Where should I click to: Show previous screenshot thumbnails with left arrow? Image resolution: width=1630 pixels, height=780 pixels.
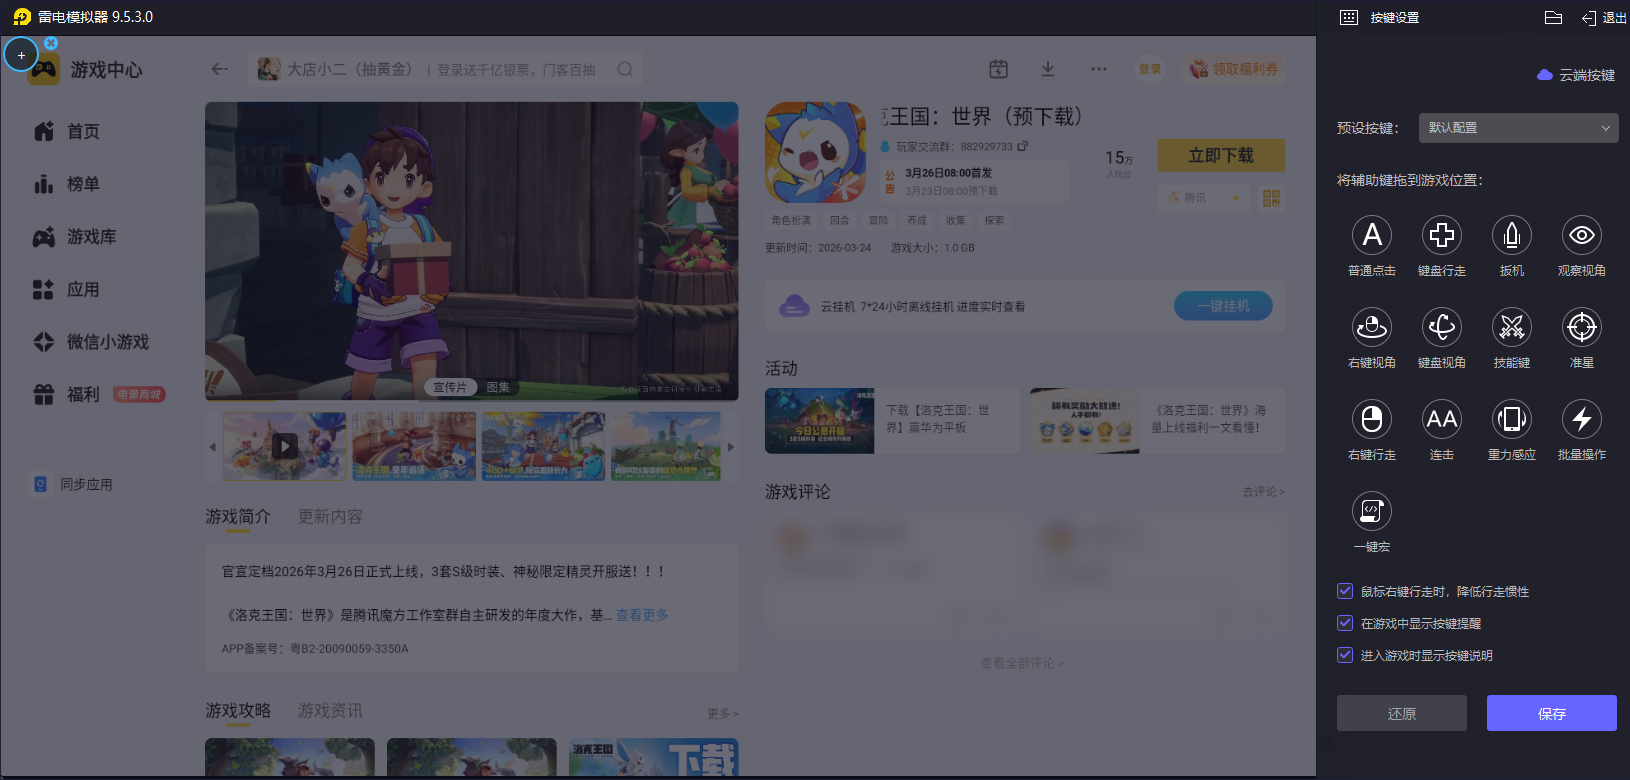click(x=212, y=447)
